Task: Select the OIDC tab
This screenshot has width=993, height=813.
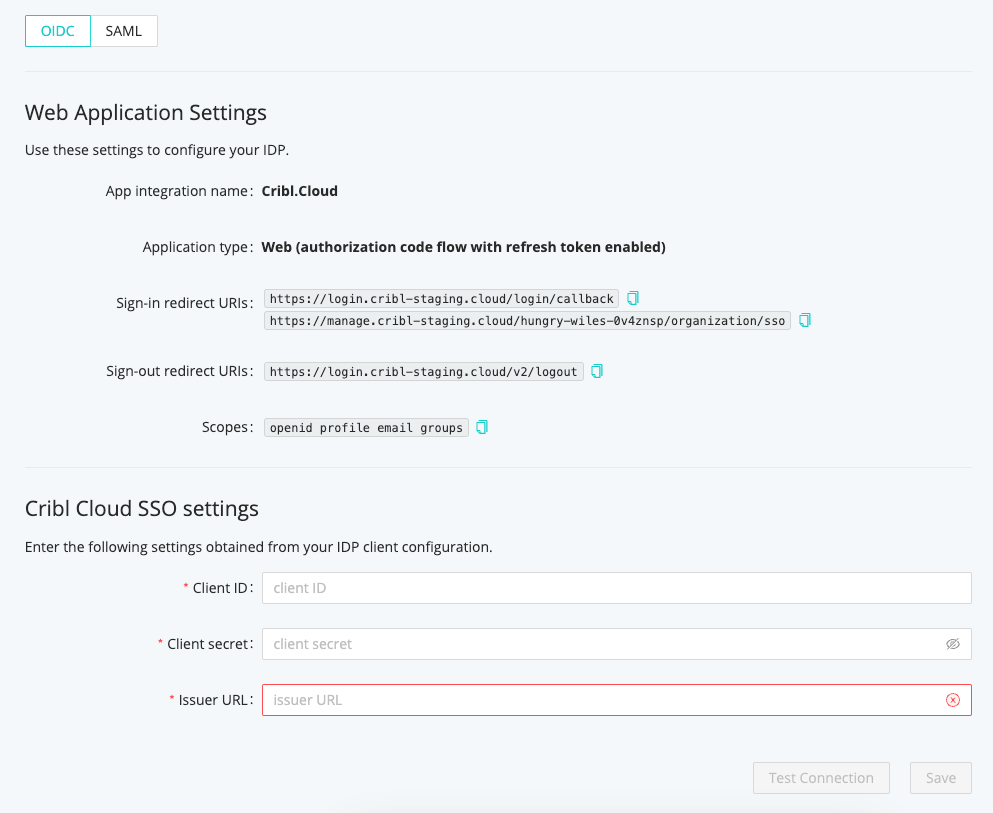Action: pyautogui.click(x=57, y=31)
